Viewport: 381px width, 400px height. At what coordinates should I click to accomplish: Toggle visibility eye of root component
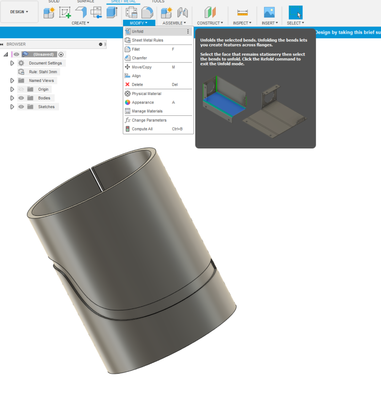pyautogui.click(x=16, y=54)
